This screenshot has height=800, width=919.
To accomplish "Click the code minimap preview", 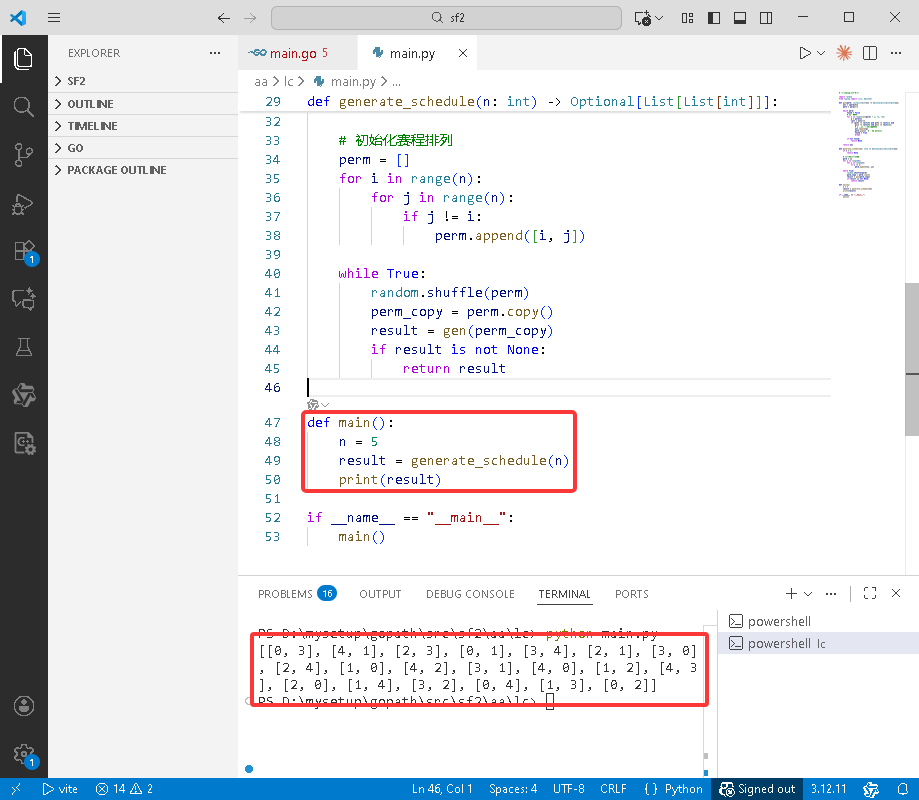I will 869,144.
